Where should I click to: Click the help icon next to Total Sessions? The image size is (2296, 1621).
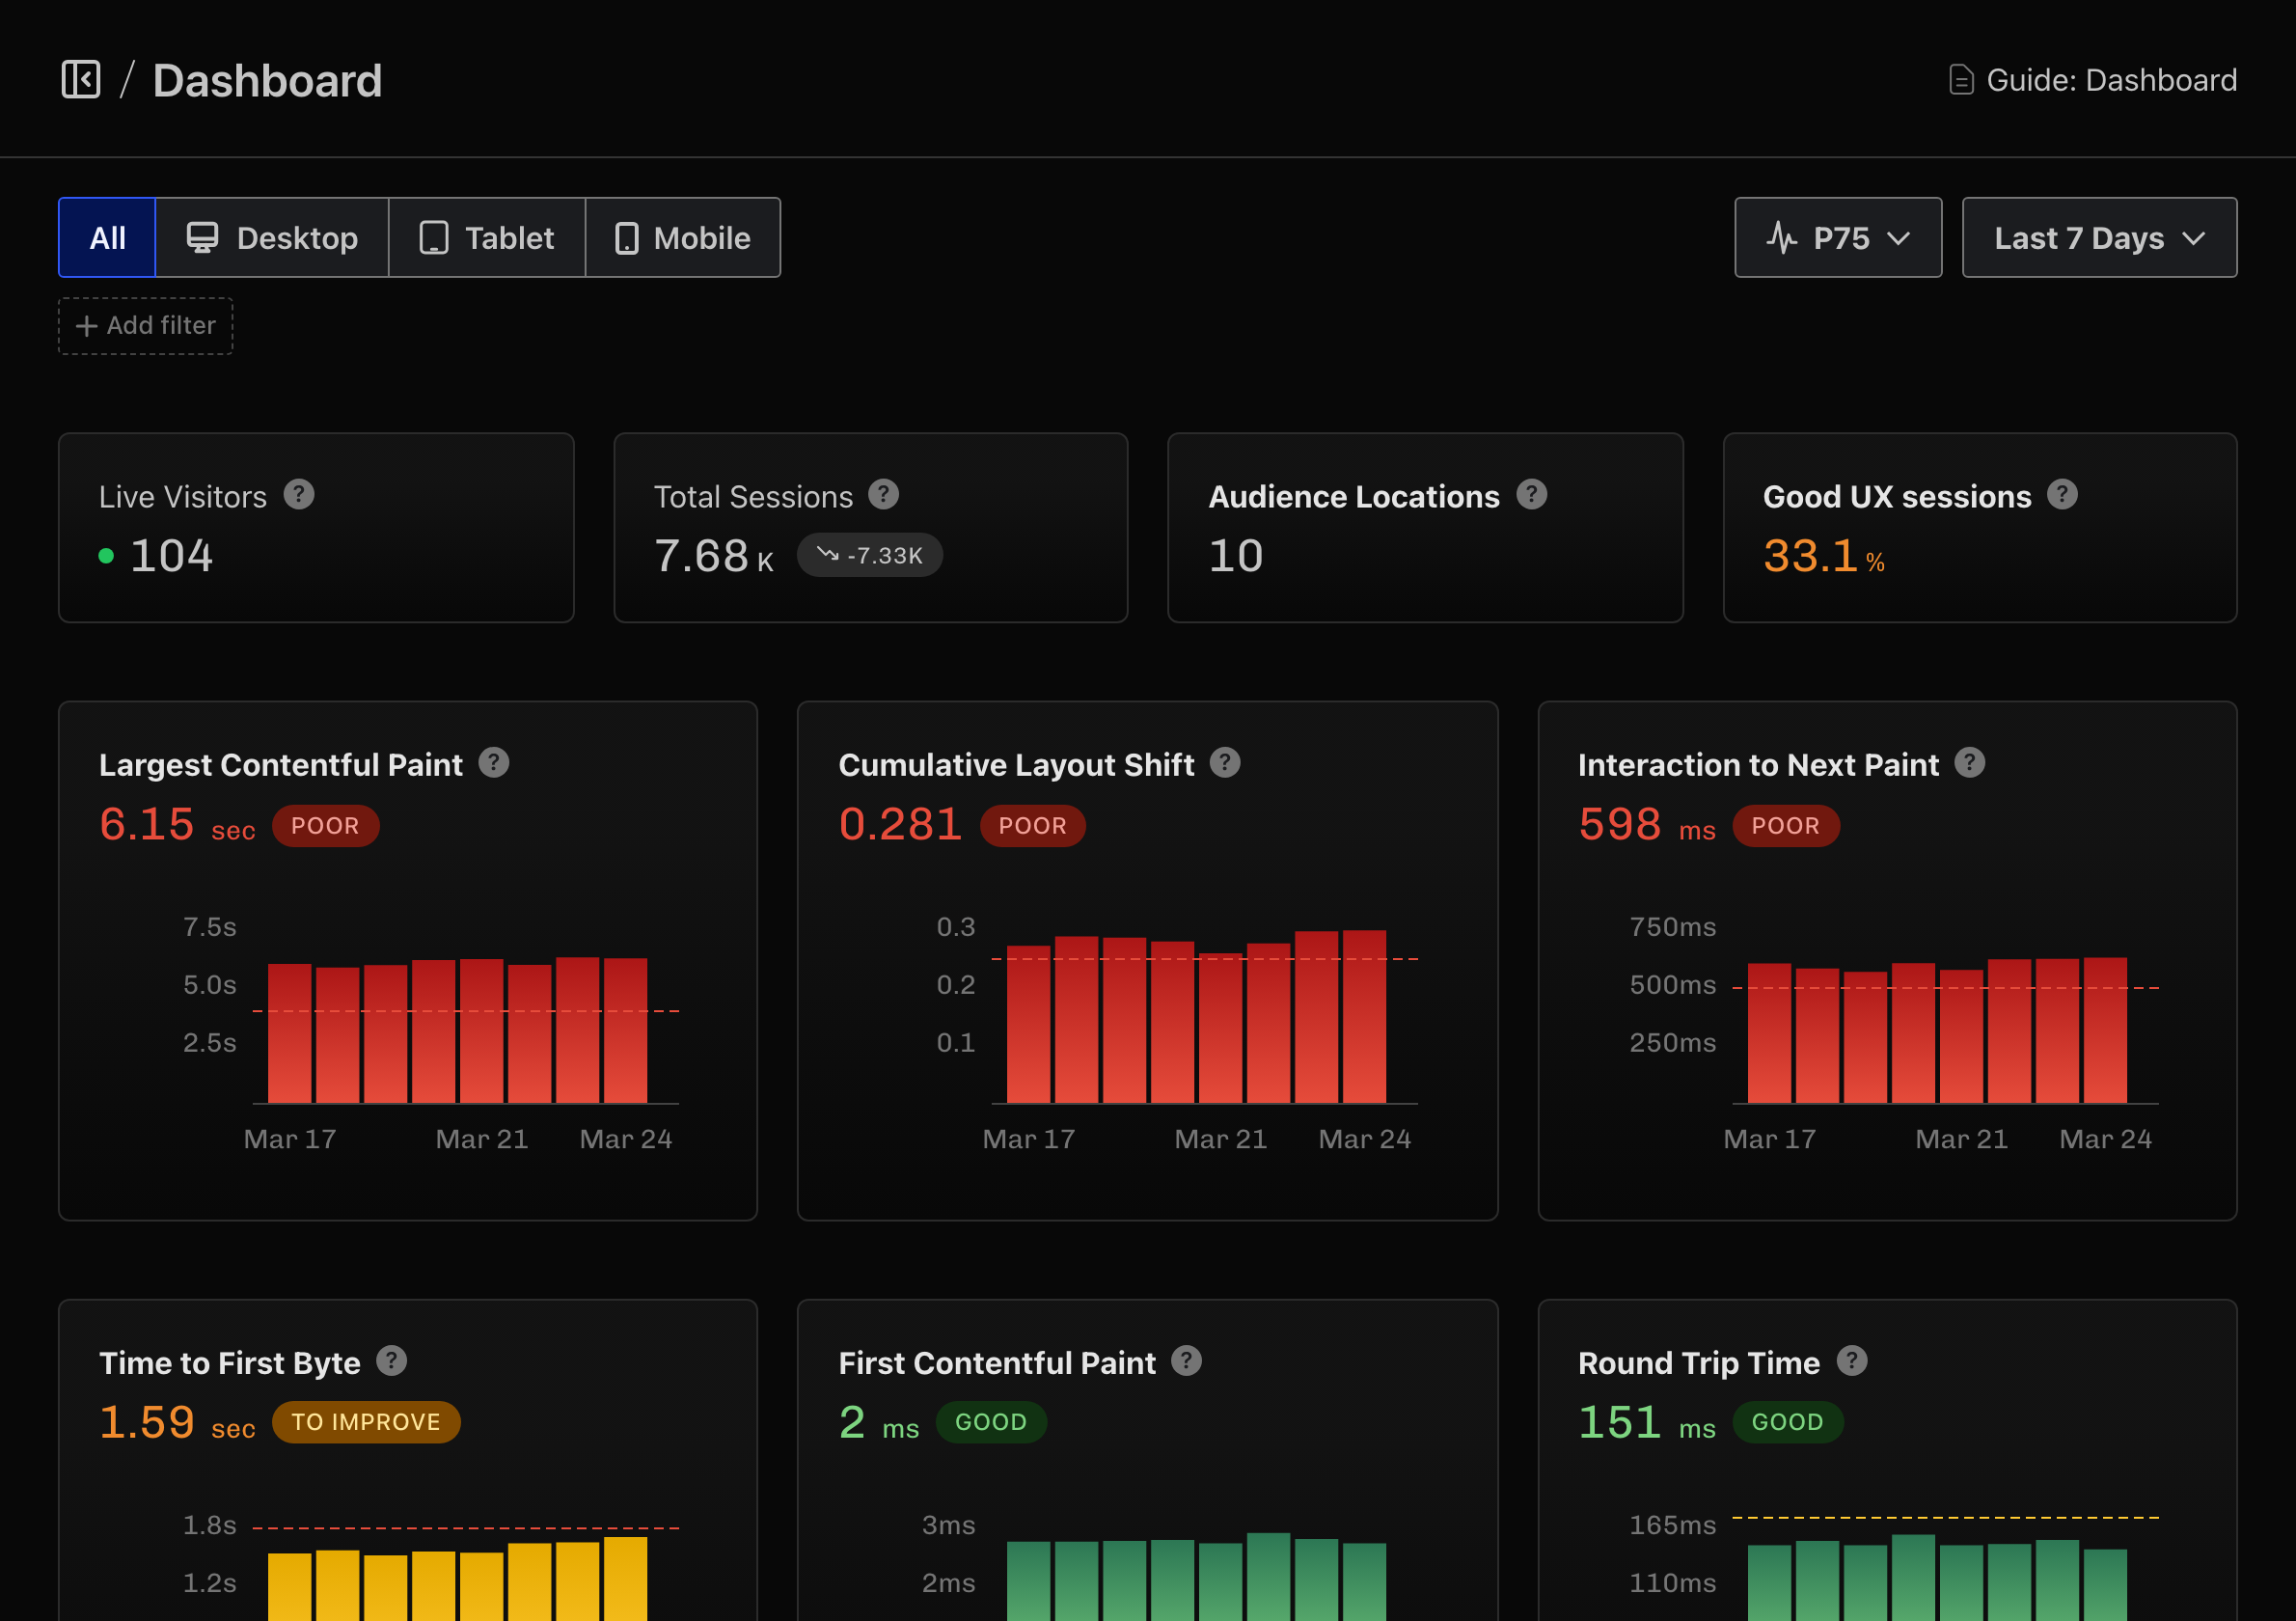coord(883,494)
